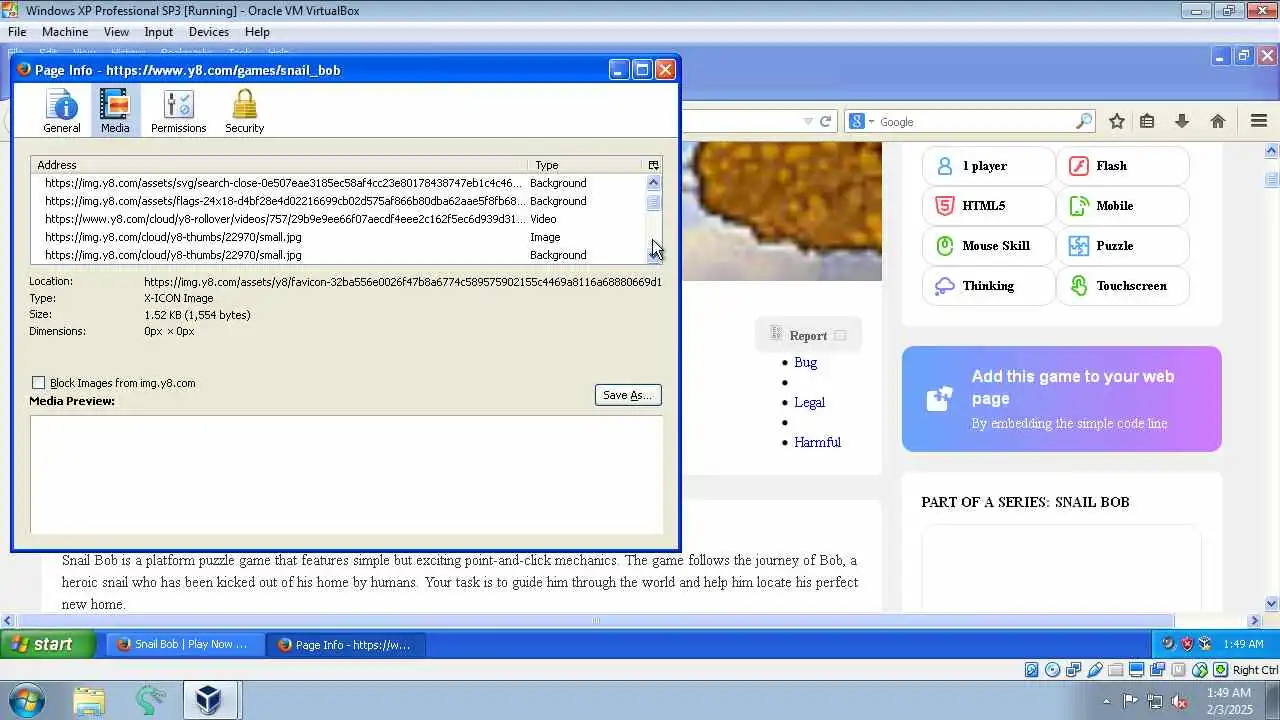
Task: Click the Windows start orb on host
Action: (25, 700)
